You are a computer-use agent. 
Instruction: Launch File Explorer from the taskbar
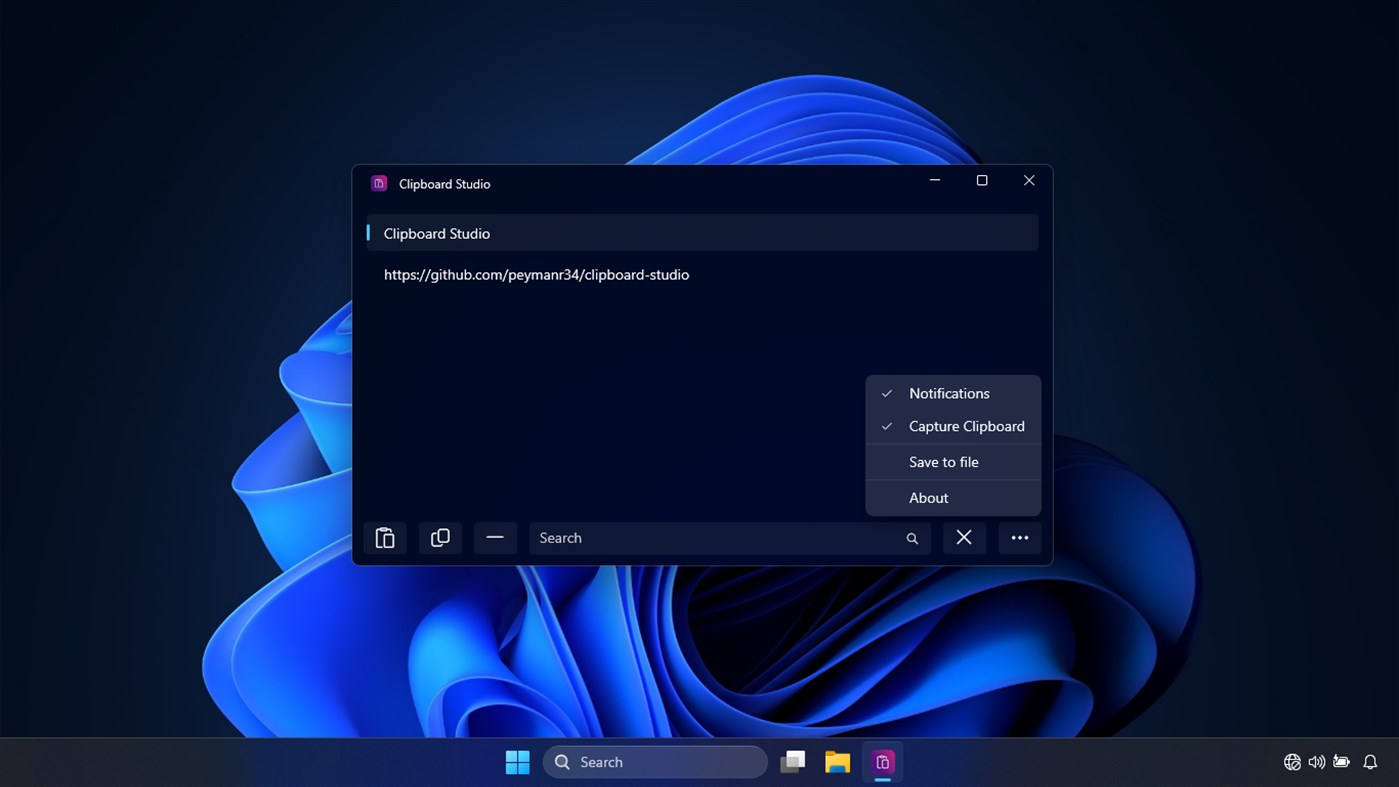[838, 762]
